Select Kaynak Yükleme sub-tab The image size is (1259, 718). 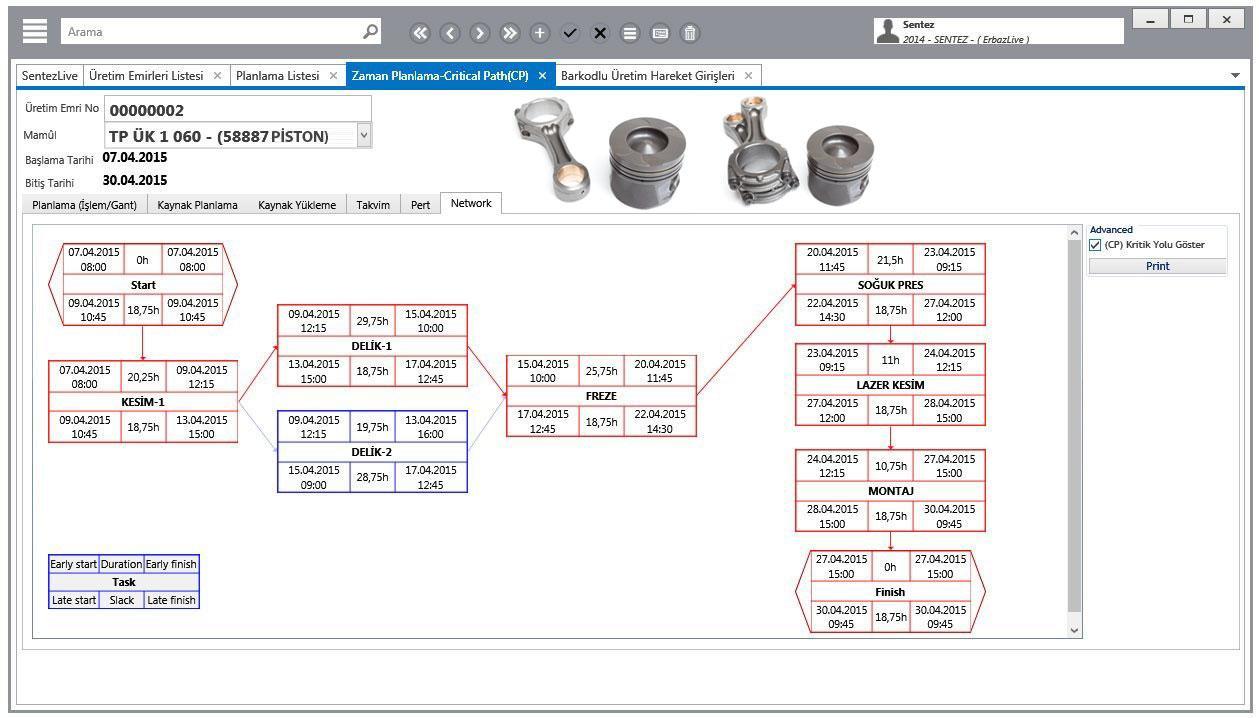297,205
